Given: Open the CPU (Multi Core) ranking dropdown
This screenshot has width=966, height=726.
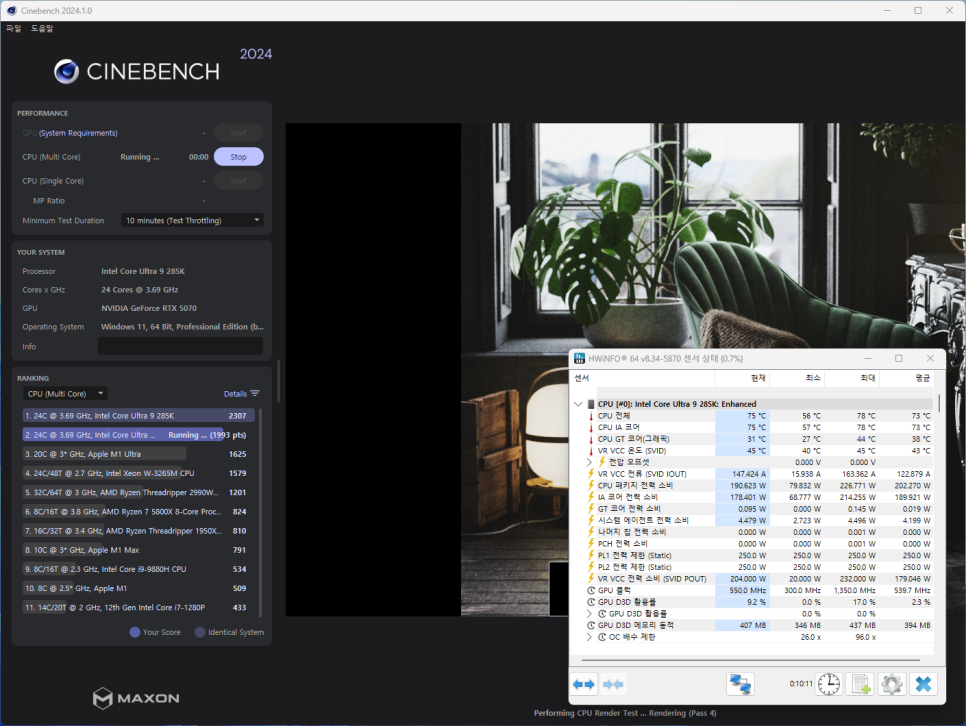Looking at the screenshot, I should [65, 394].
